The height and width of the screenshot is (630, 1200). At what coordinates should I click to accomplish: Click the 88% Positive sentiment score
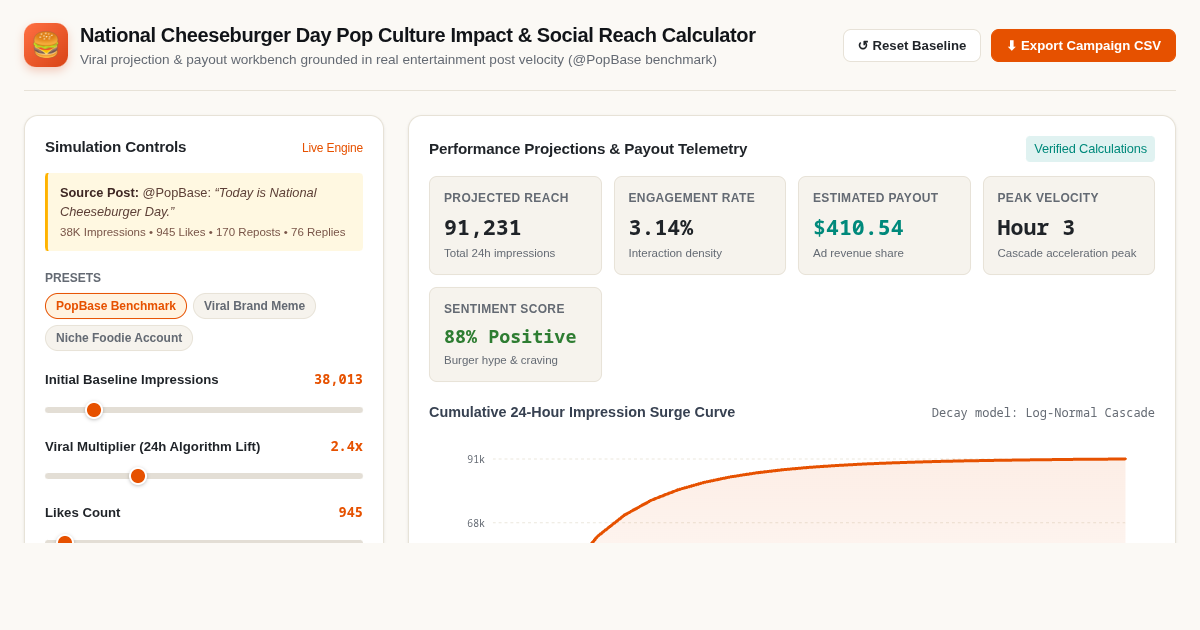click(x=510, y=337)
